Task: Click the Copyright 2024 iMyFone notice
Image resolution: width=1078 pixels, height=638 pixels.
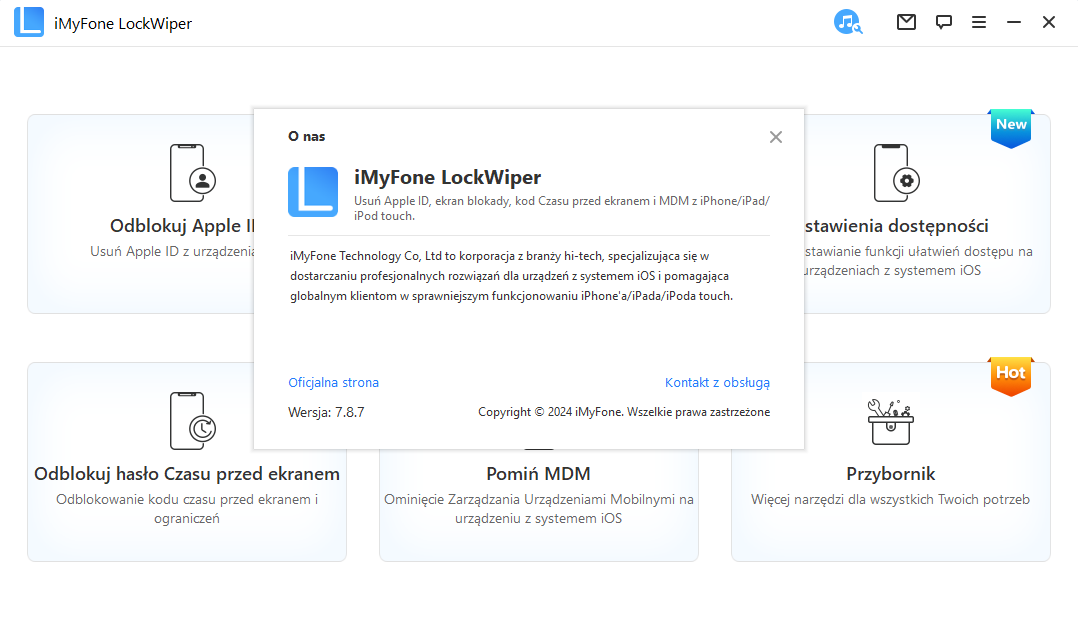Action: [x=624, y=412]
